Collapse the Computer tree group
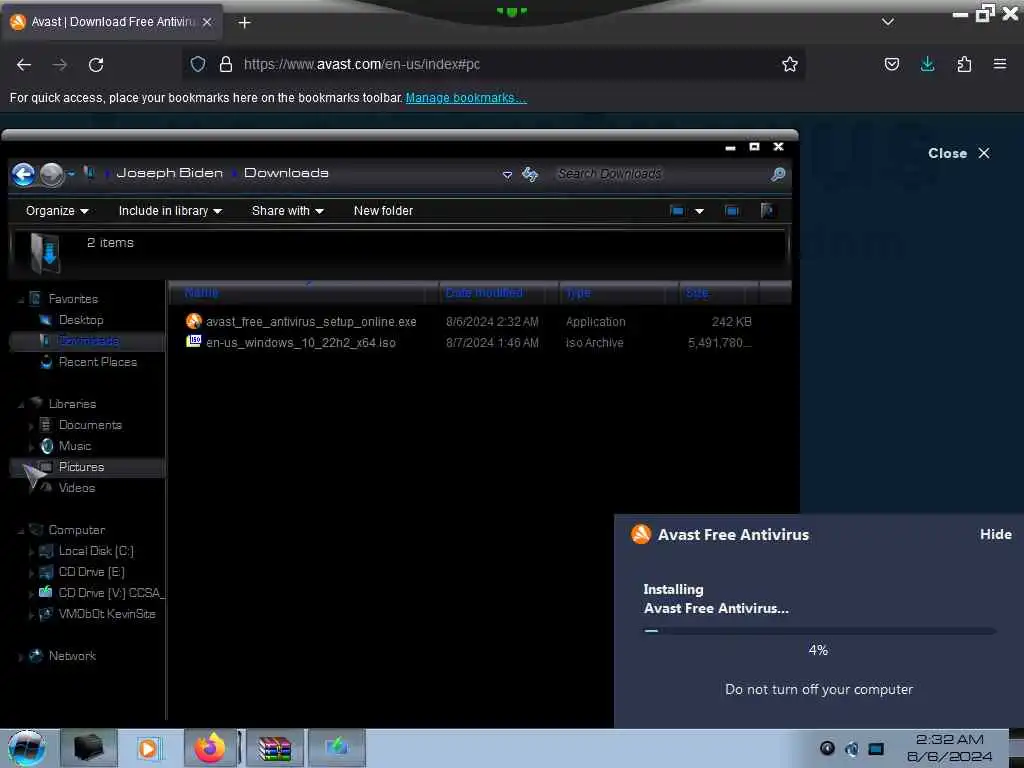 pos(21,531)
